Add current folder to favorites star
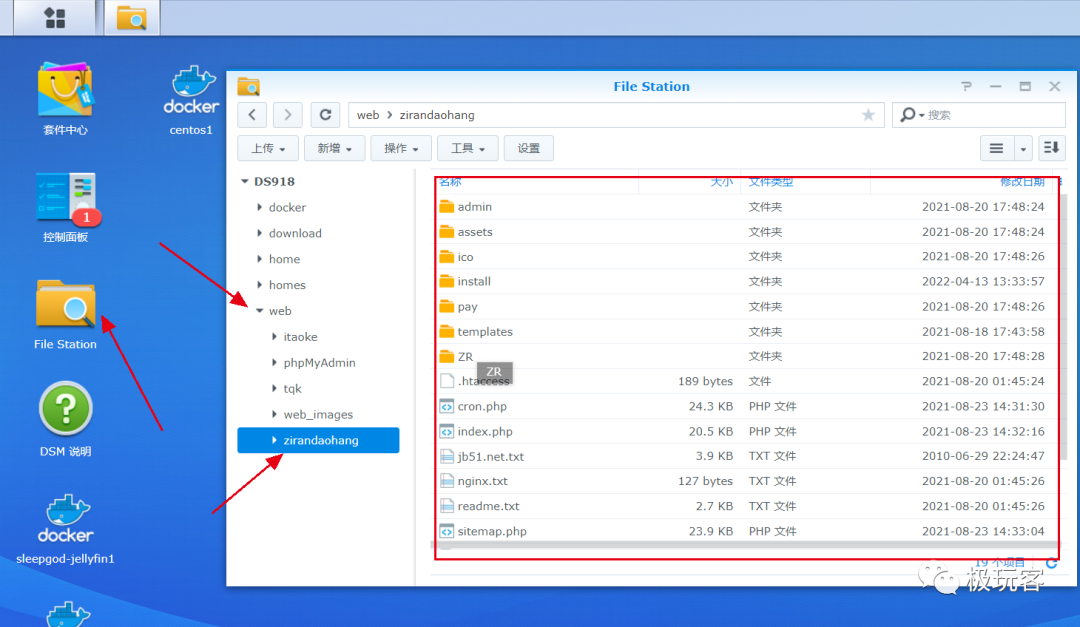This screenshot has height=627, width=1080. (868, 115)
